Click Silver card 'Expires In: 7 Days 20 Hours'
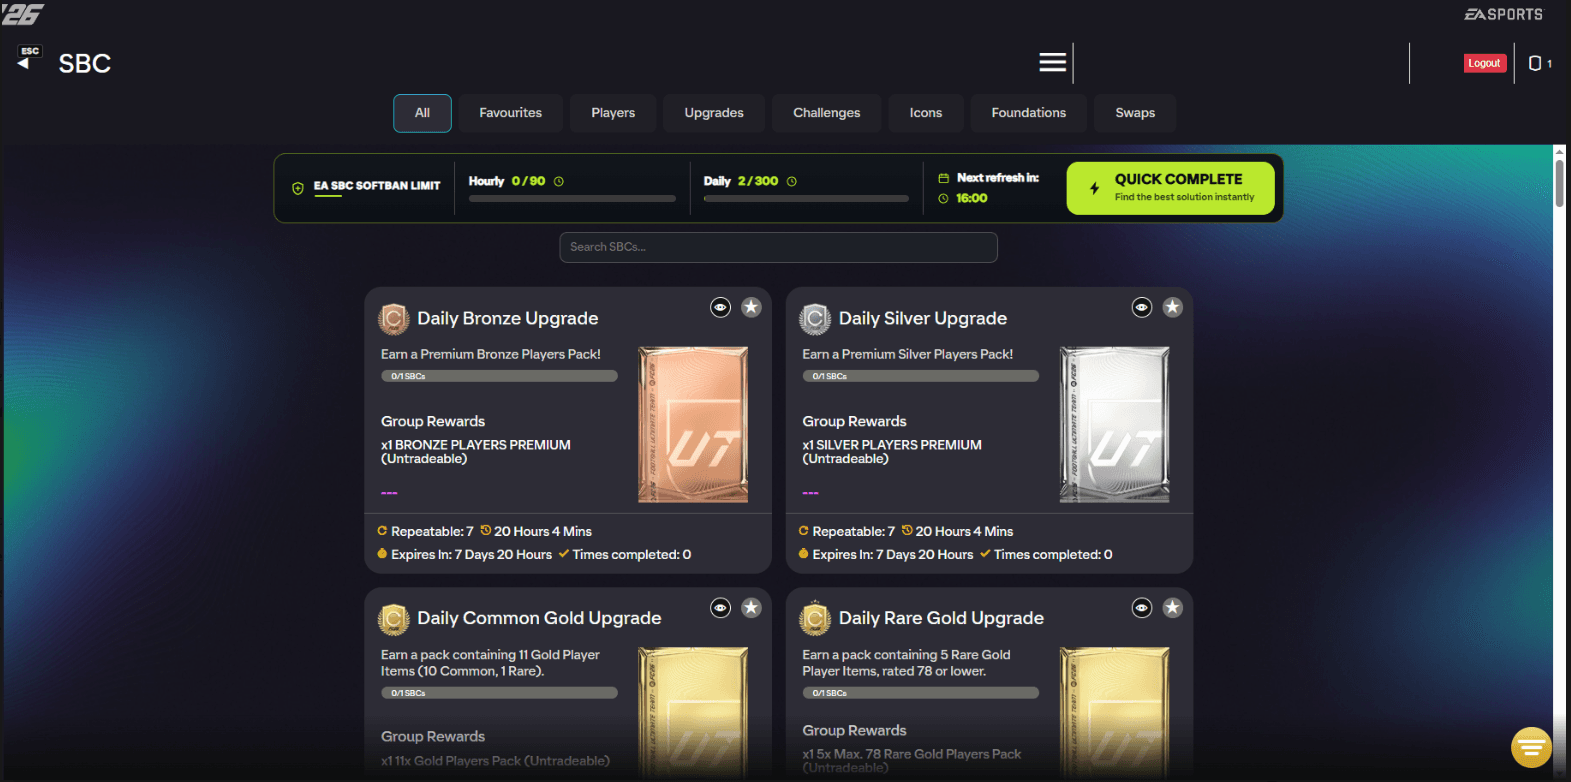The height and width of the screenshot is (782, 1571). pyautogui.click(x=893, y=554)
